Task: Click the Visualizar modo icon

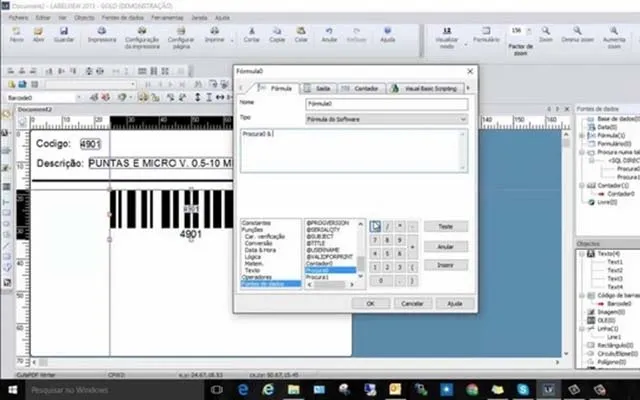Action: pos(447,31)
